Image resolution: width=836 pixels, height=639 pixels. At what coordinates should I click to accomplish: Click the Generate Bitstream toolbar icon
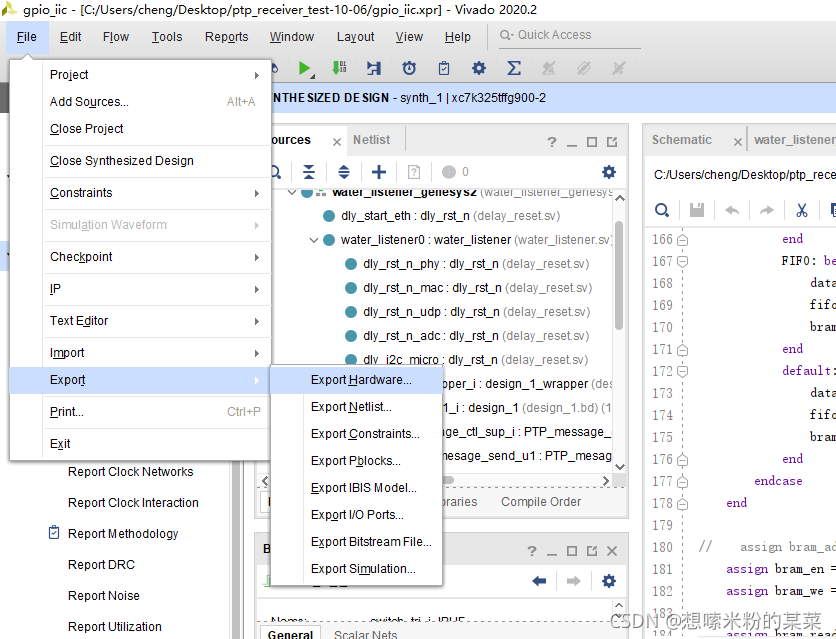[x=339, y=68]
